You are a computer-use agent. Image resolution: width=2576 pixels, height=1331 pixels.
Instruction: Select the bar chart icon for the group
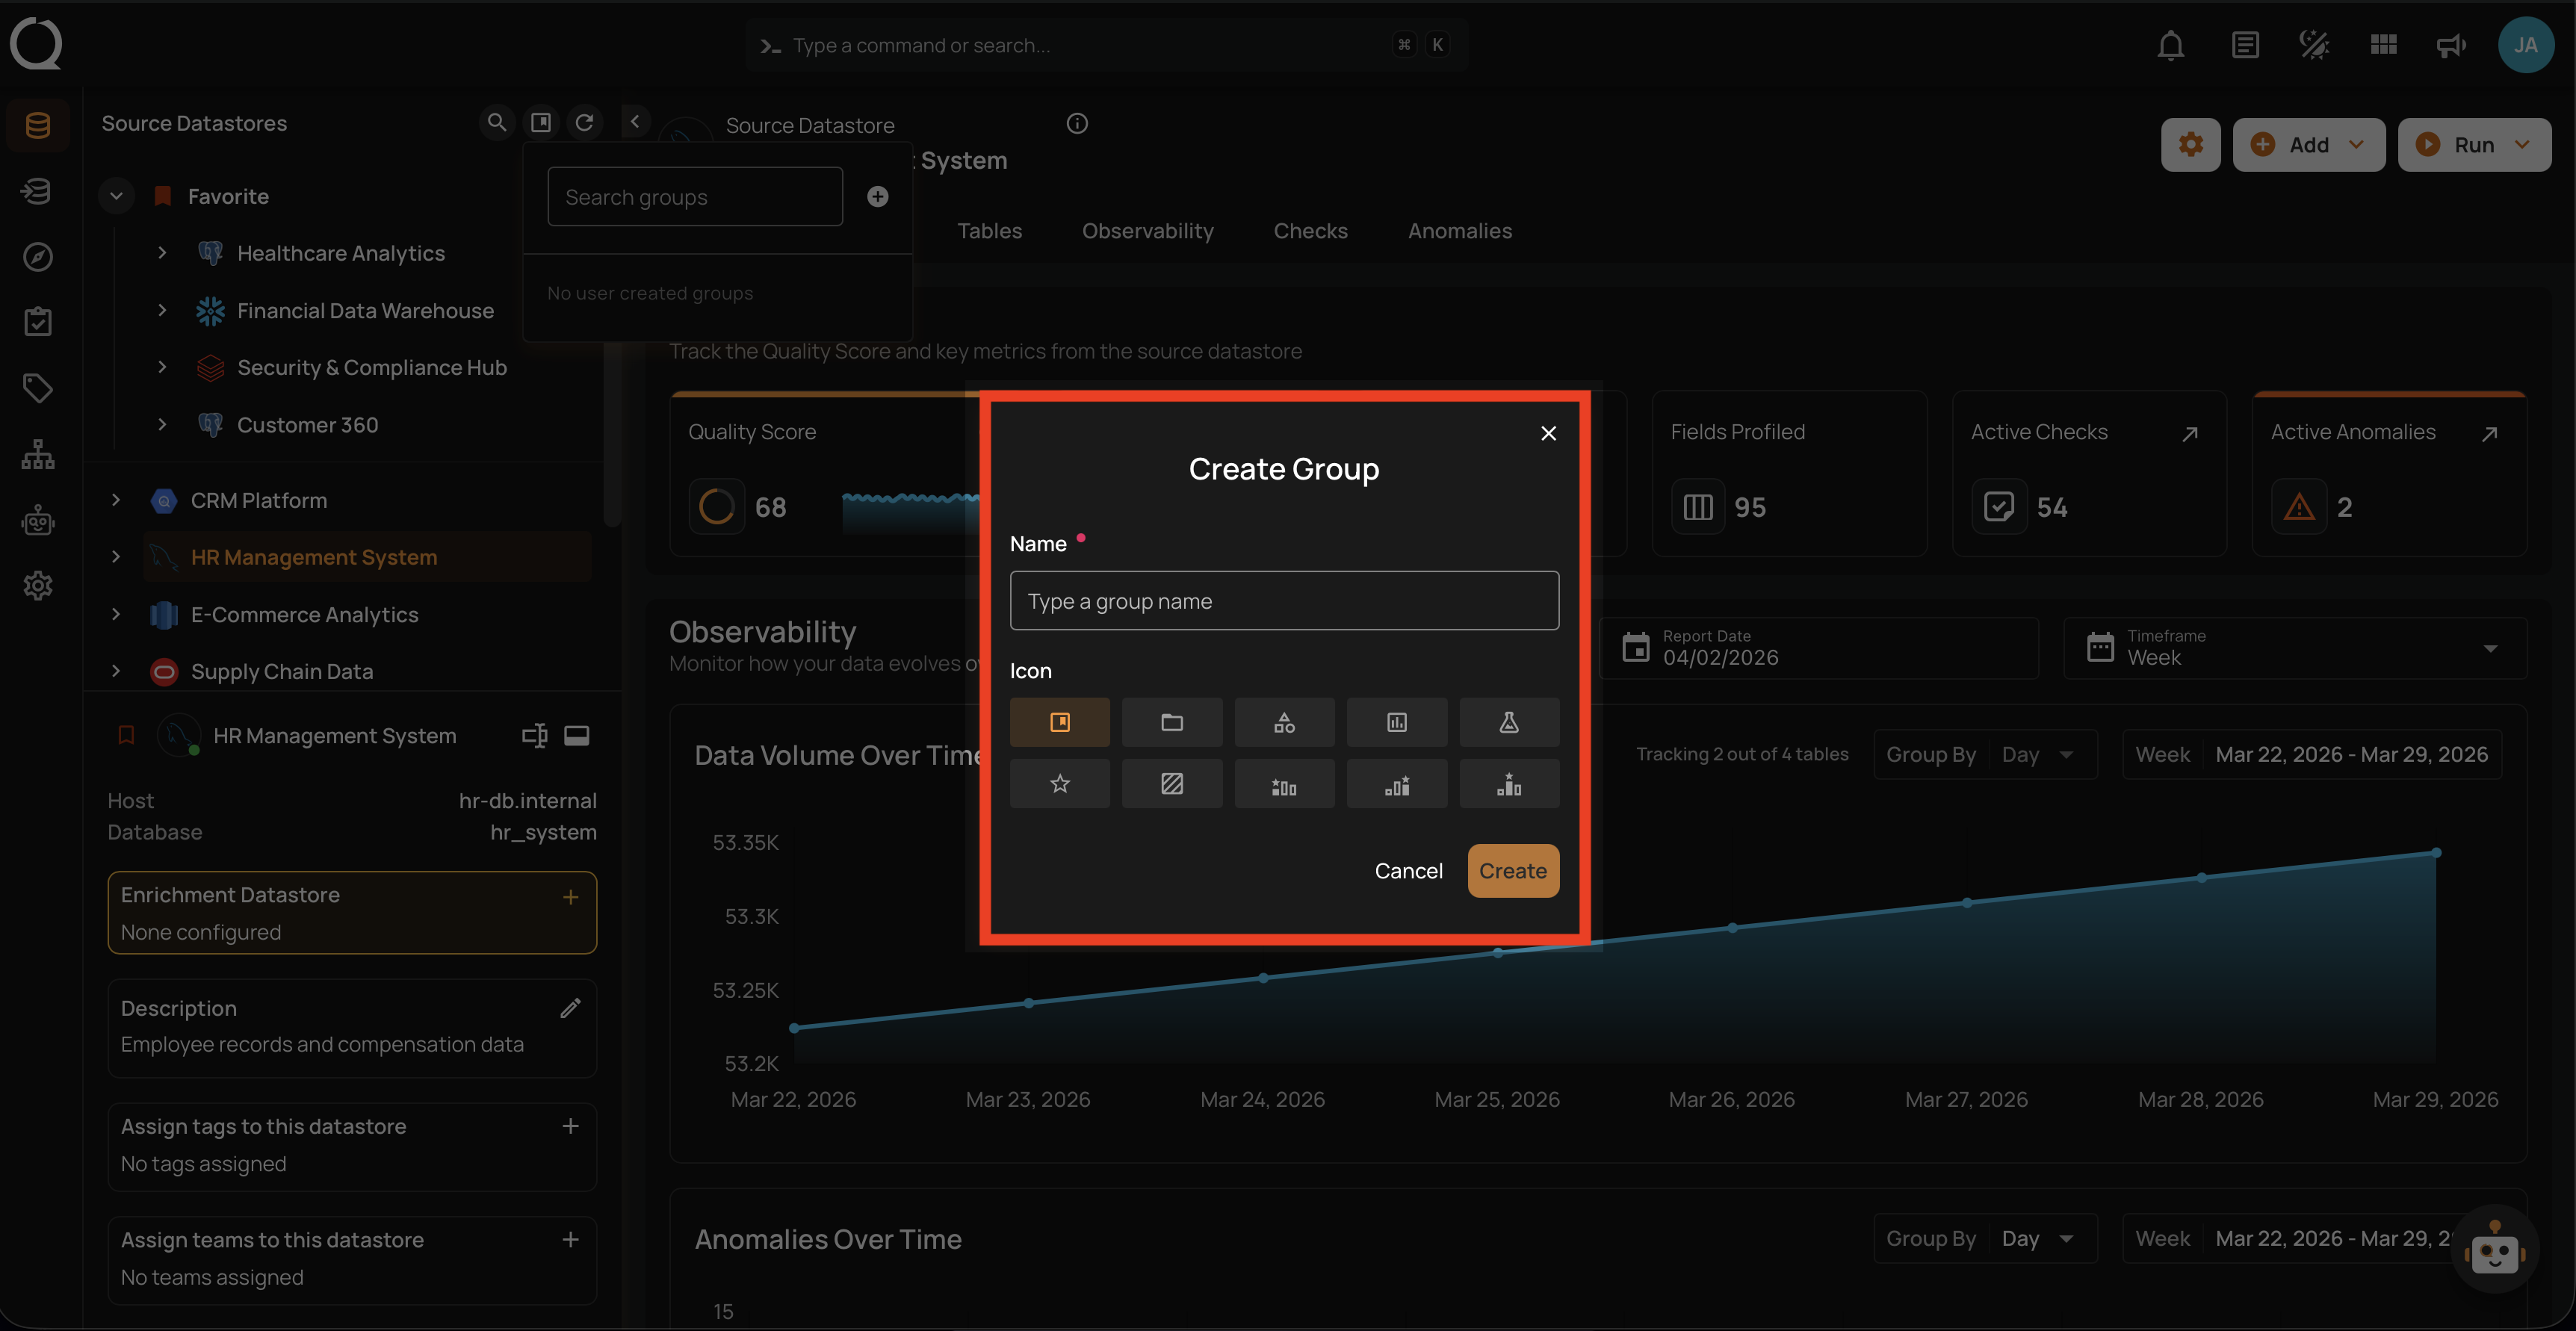1396,722
